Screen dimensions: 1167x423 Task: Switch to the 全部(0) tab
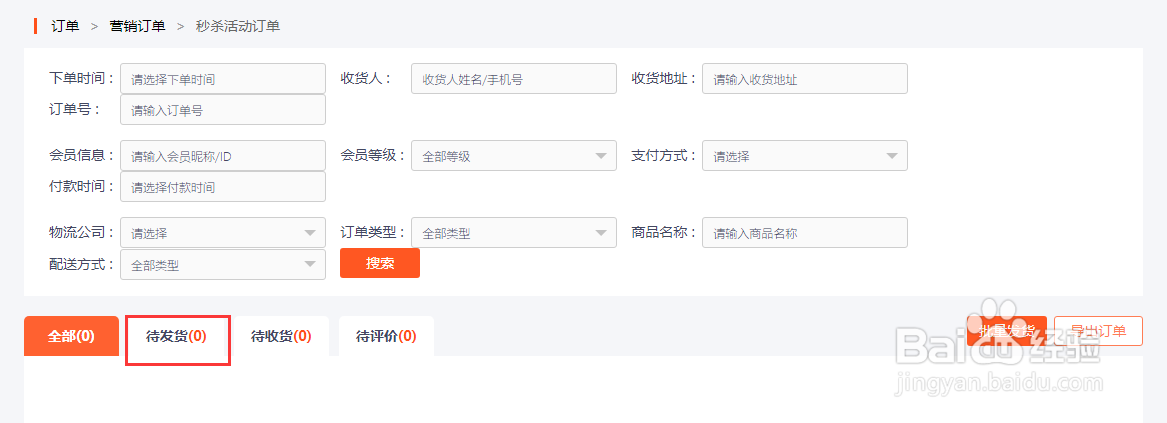[71, 336]
